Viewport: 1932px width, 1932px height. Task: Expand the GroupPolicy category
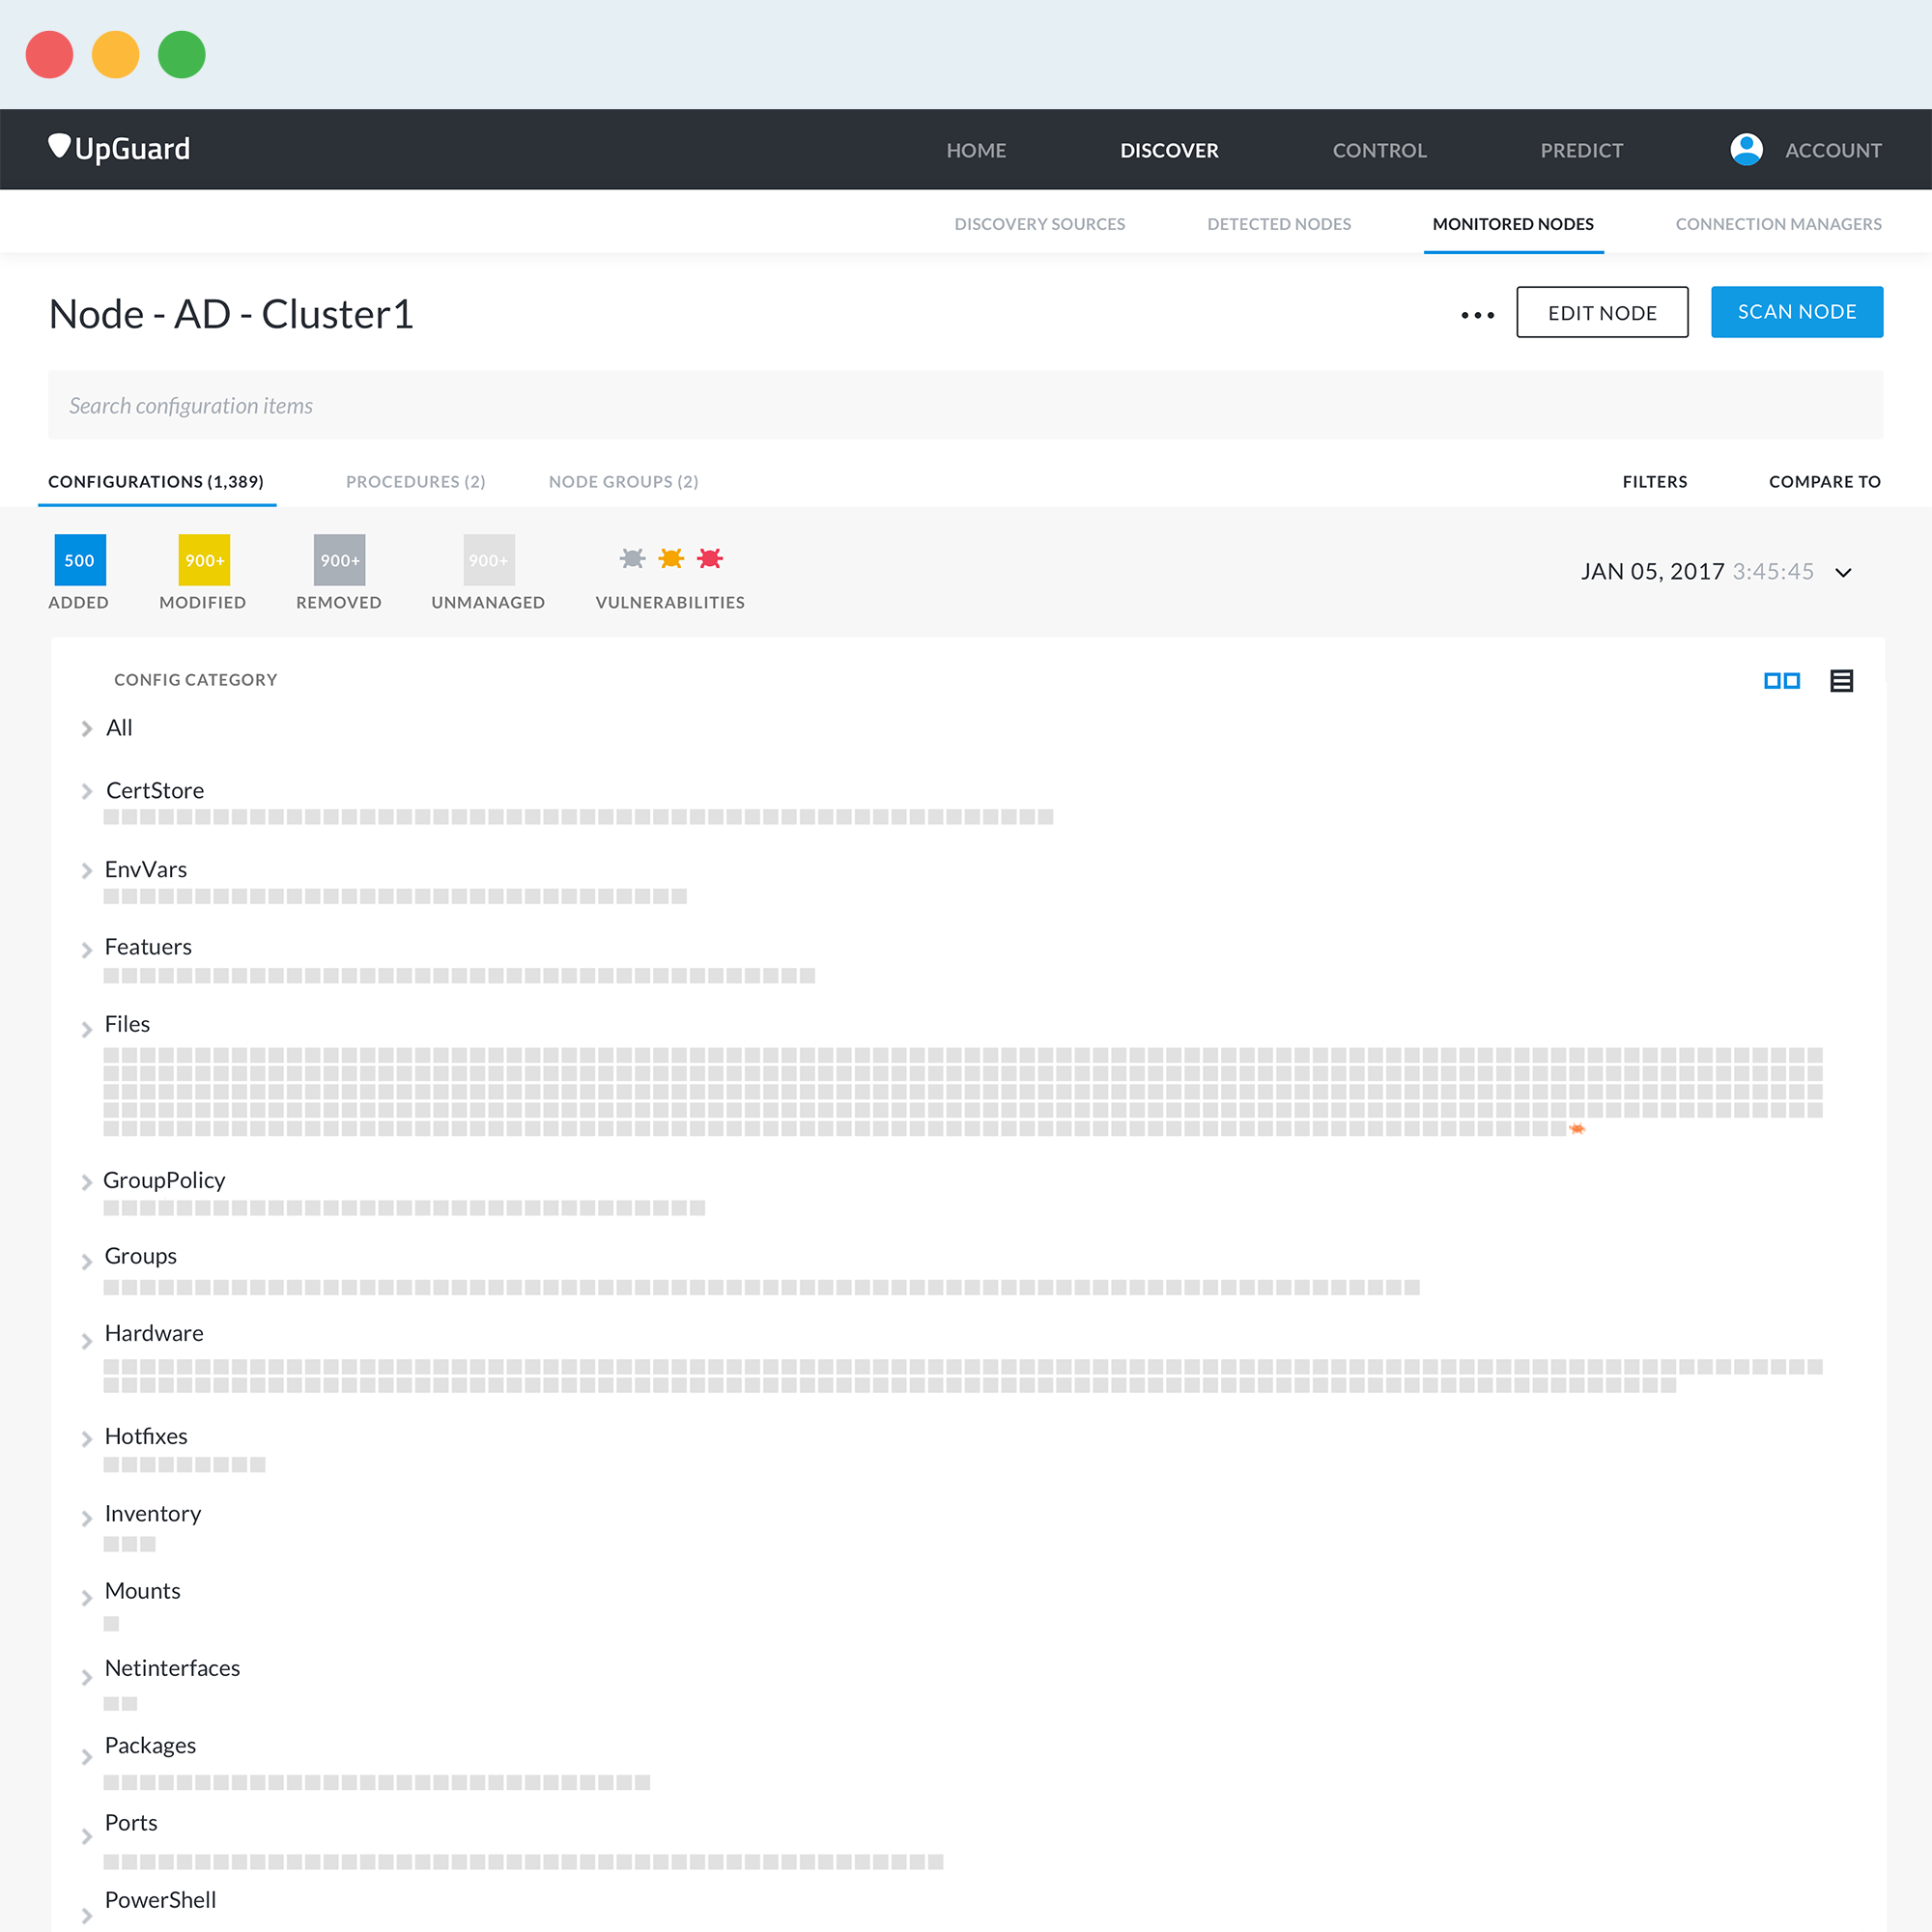(87, 1182)
